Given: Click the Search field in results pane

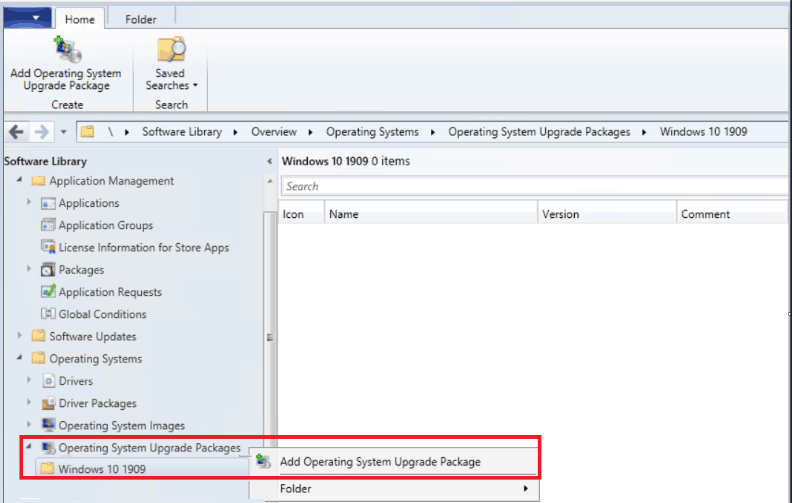Looking at the screenshot, I should click(534, 186).
